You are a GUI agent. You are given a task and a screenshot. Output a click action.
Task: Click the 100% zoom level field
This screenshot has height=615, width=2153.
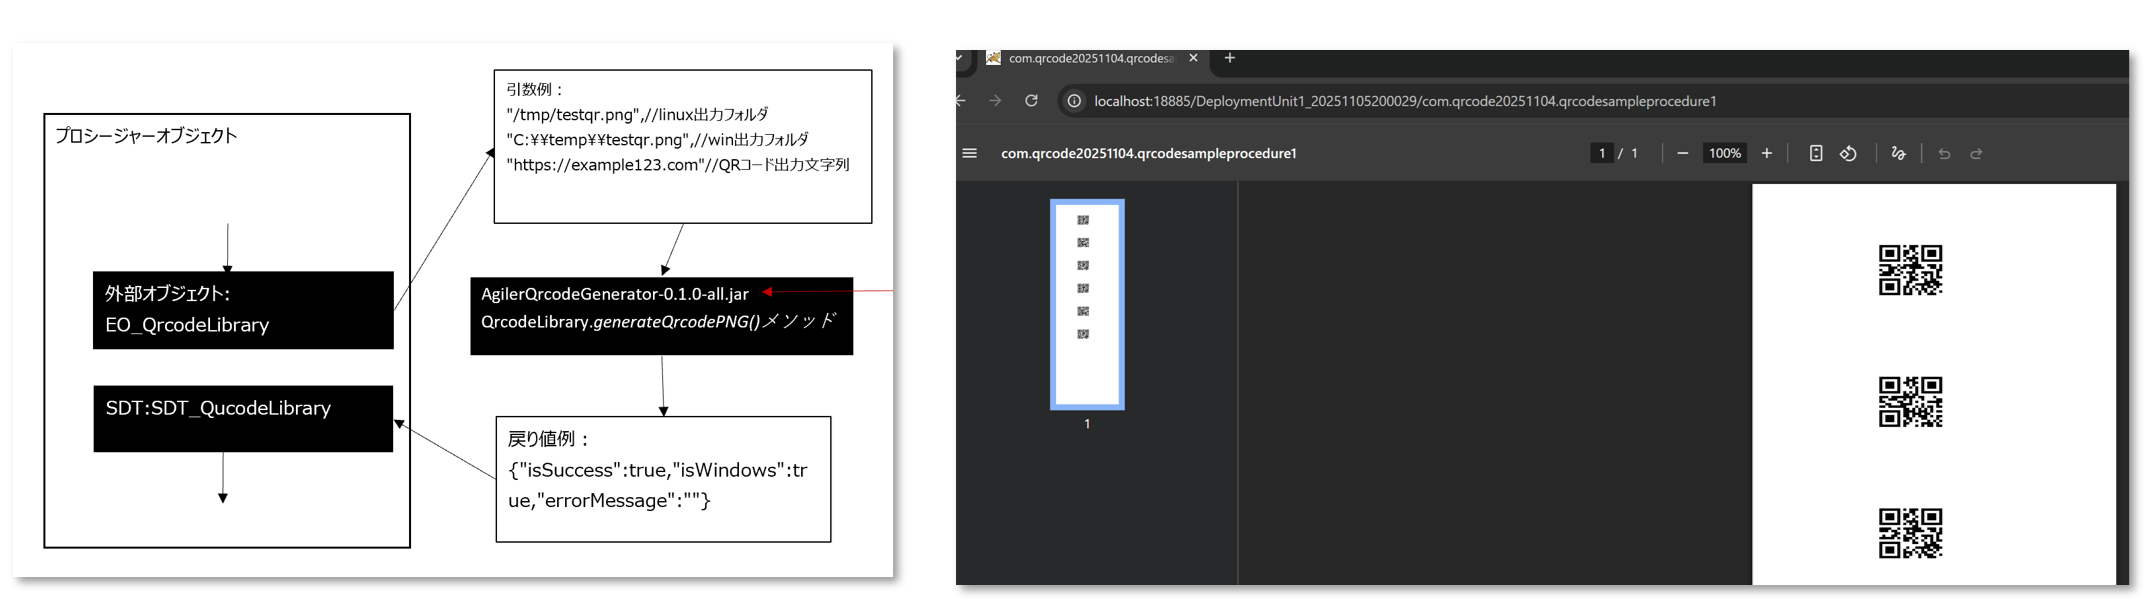coord(1724,153)
